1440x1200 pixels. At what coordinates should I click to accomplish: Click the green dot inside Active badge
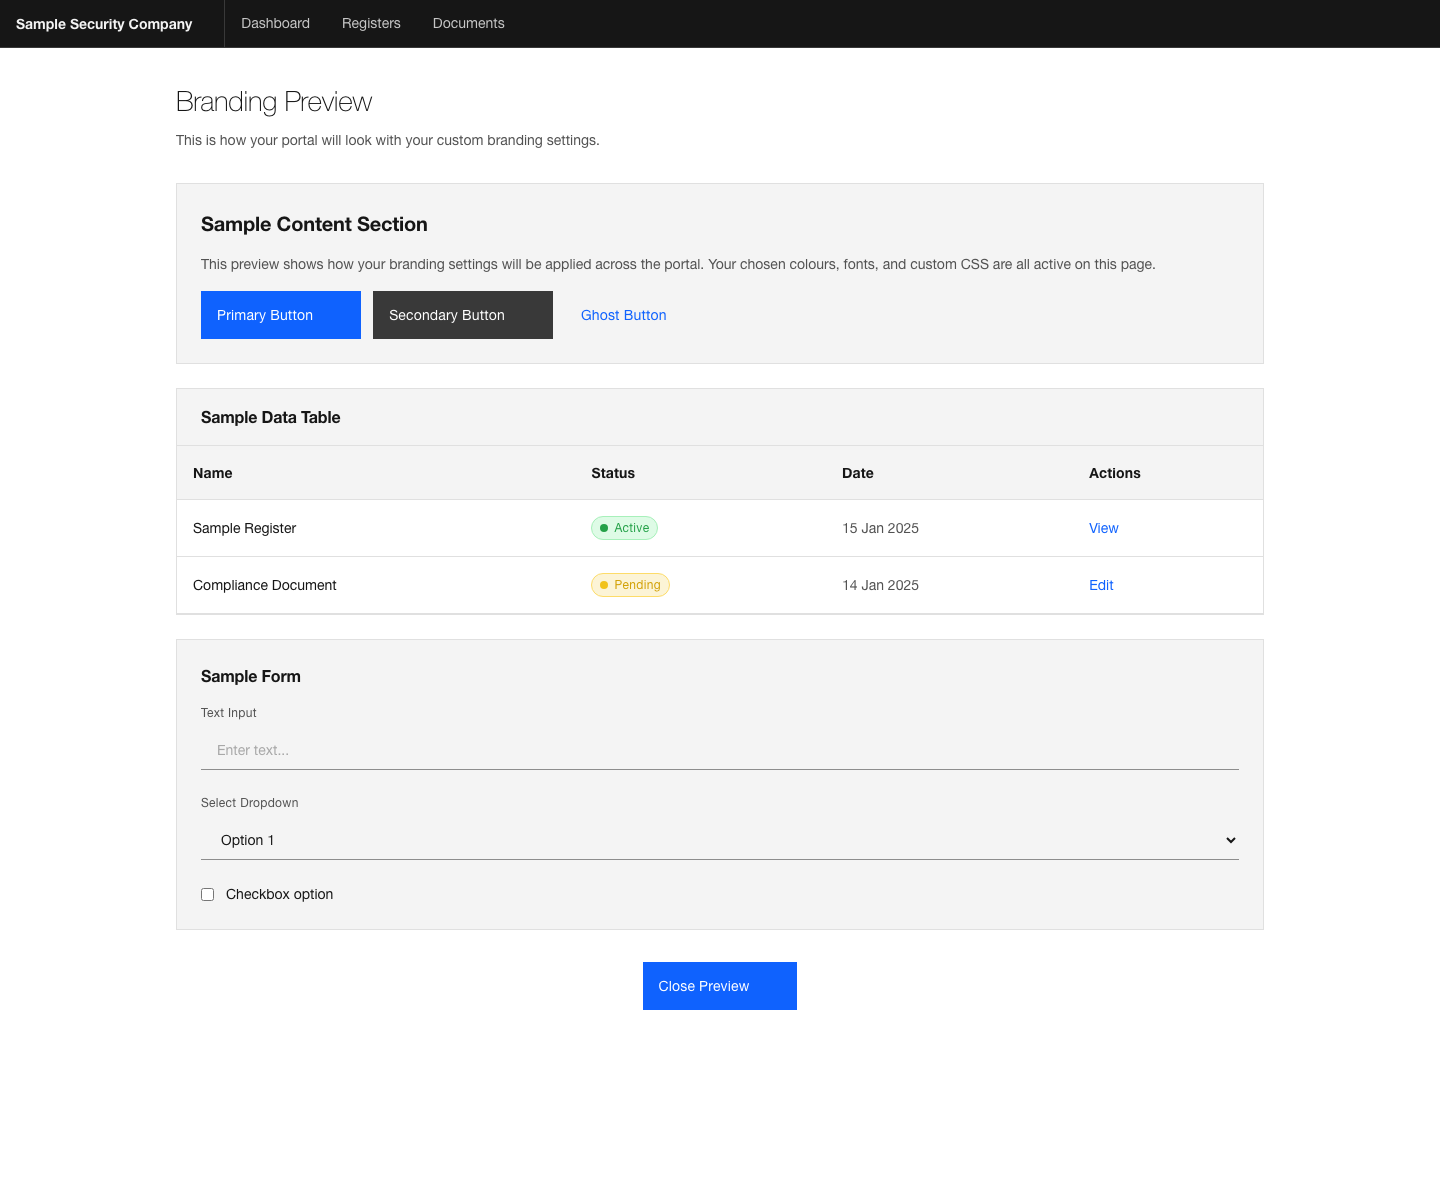click(x=604, y=528)
